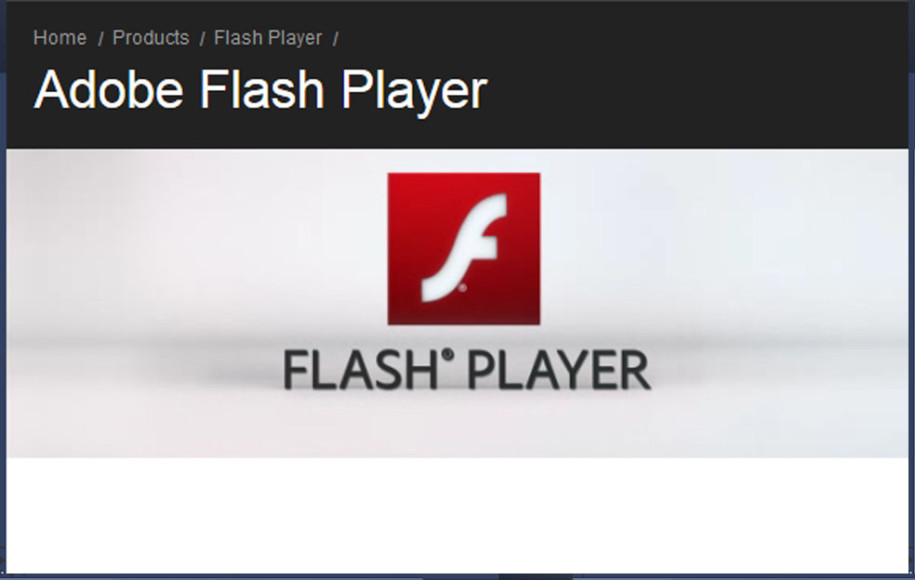Click the word PLAYER in the banner
The height and width of the screenshot is (580, 915).
[559, 370]
